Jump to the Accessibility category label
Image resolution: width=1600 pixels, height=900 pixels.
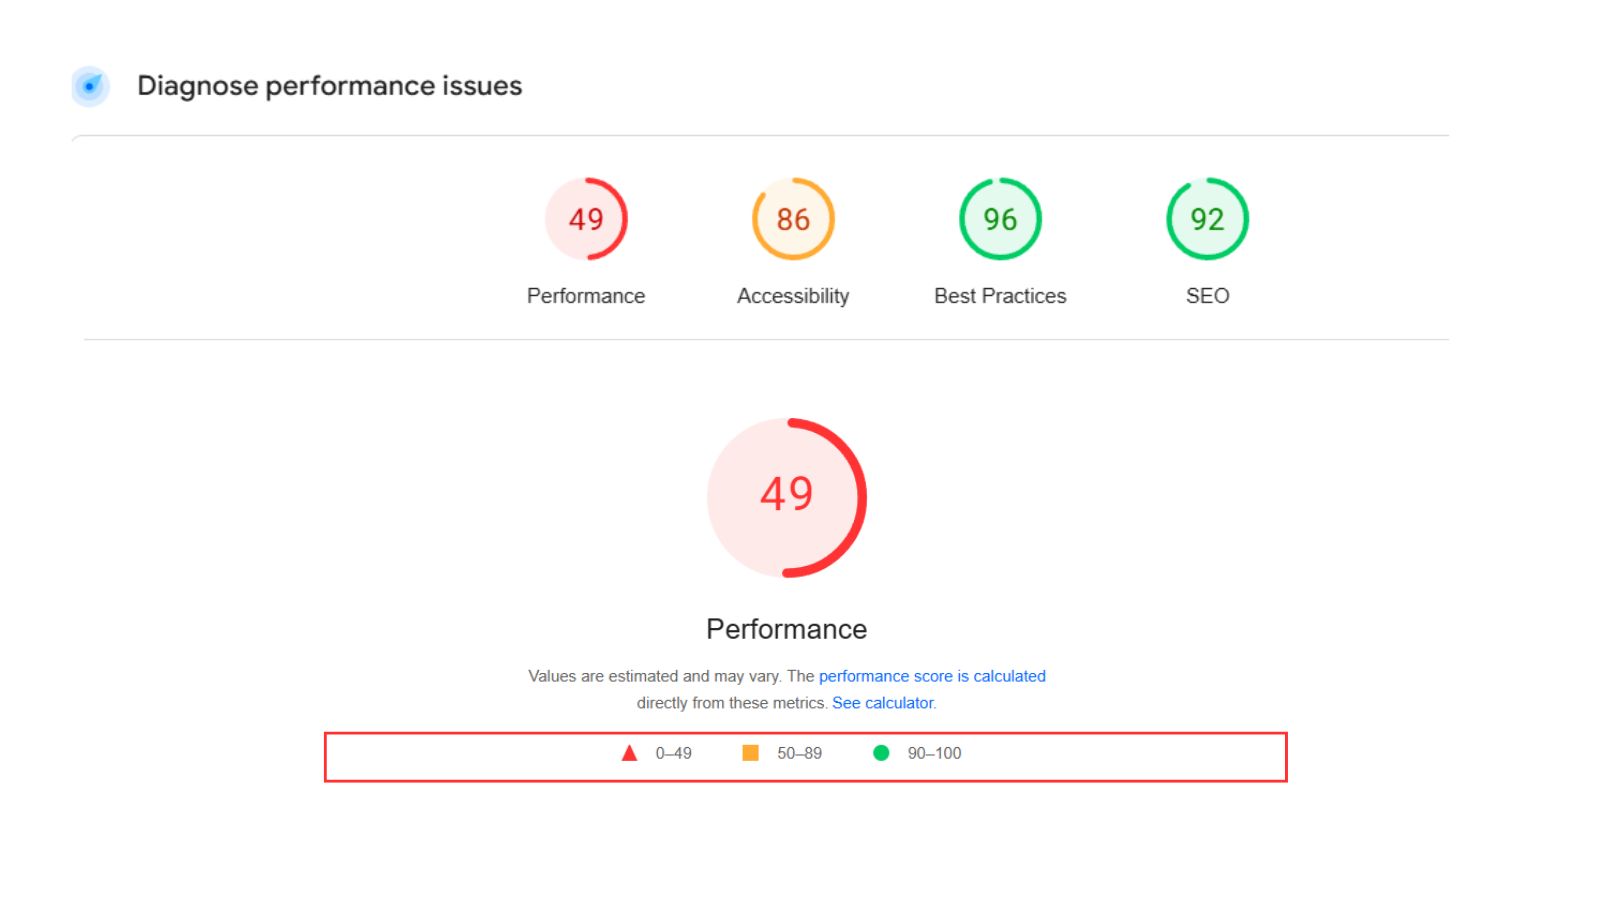point(793,296)
